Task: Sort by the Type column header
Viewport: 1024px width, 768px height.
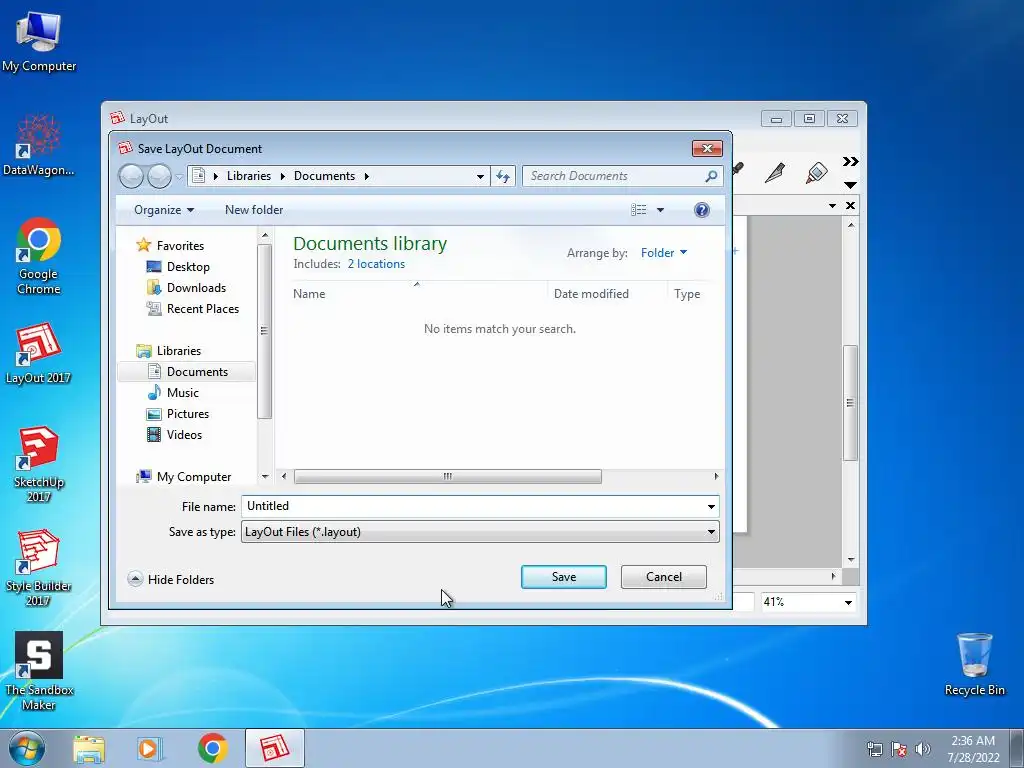Action: (687, 294)
